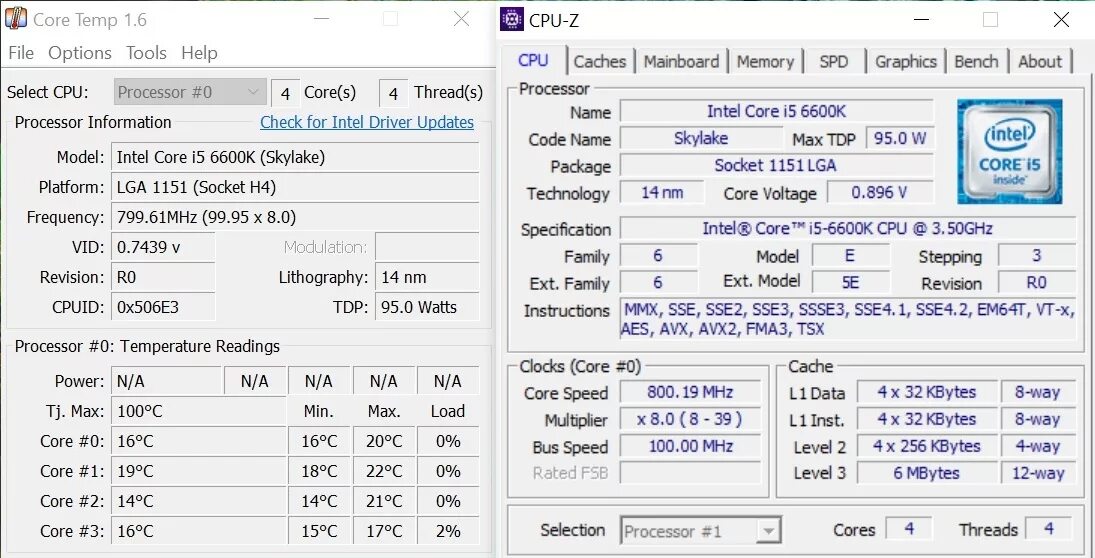The width and height of the screenshot is (1095, 558).
Task: Switch to the SPD tab in CPU-Z
Action: point(834,61)
